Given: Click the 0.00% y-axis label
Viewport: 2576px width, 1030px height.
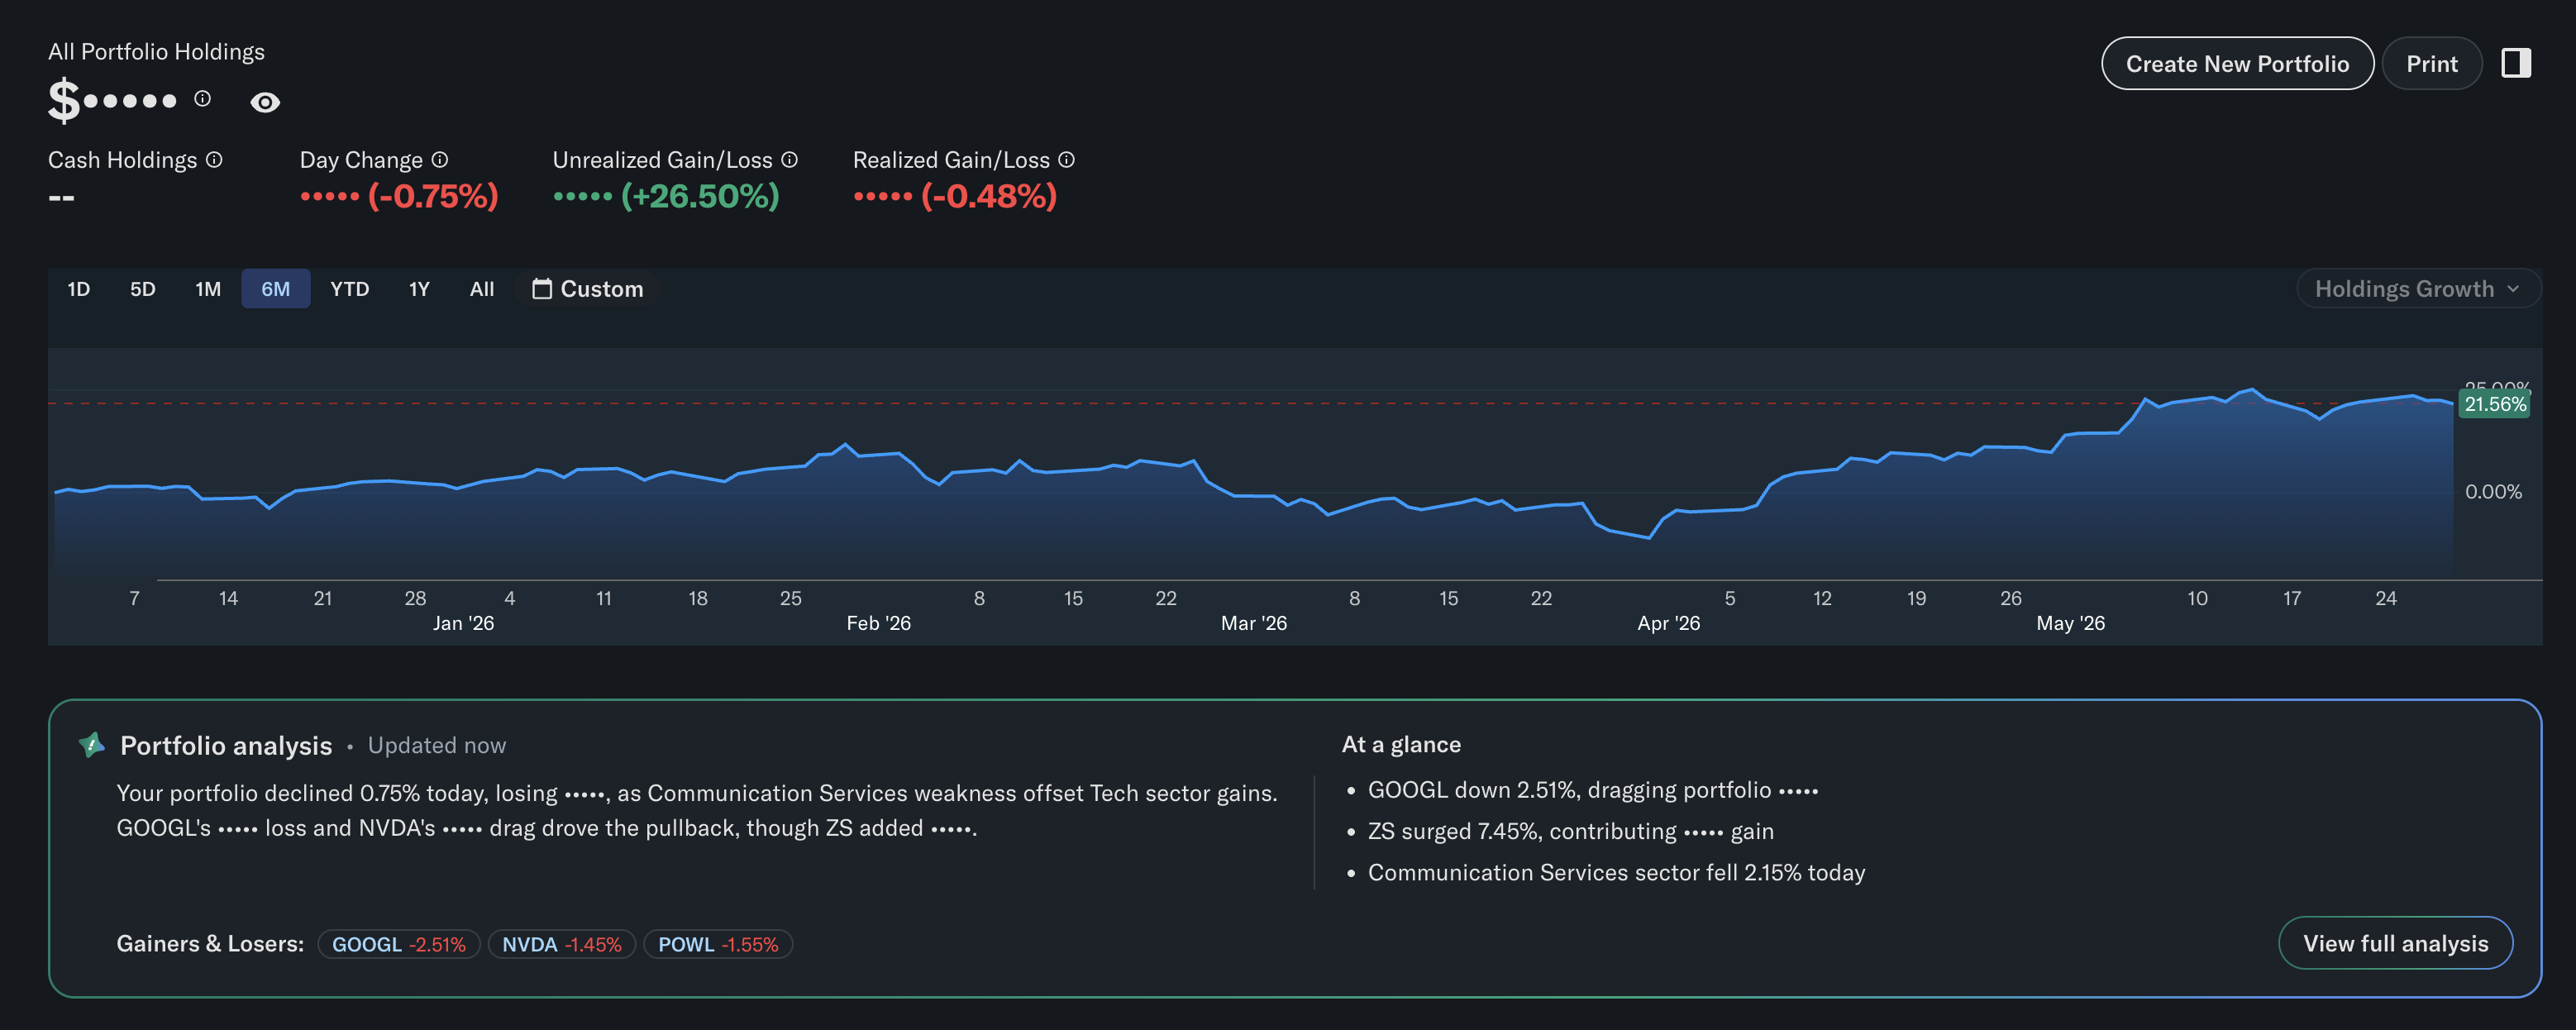Looking at the screenshot, I should click(x=2493, y=492).
